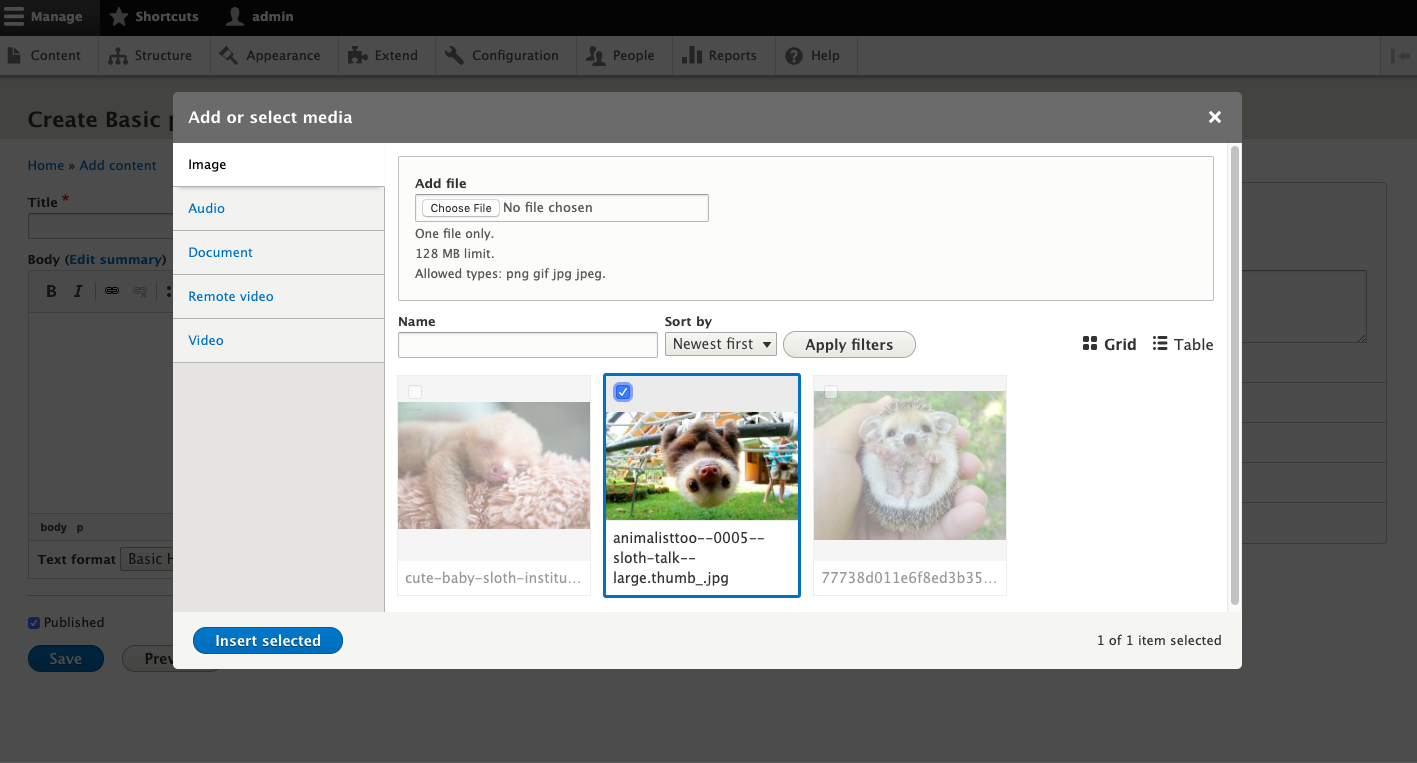Click the admin user icon
Viewport: 1417px width, 763px height.
pos(235,17)
